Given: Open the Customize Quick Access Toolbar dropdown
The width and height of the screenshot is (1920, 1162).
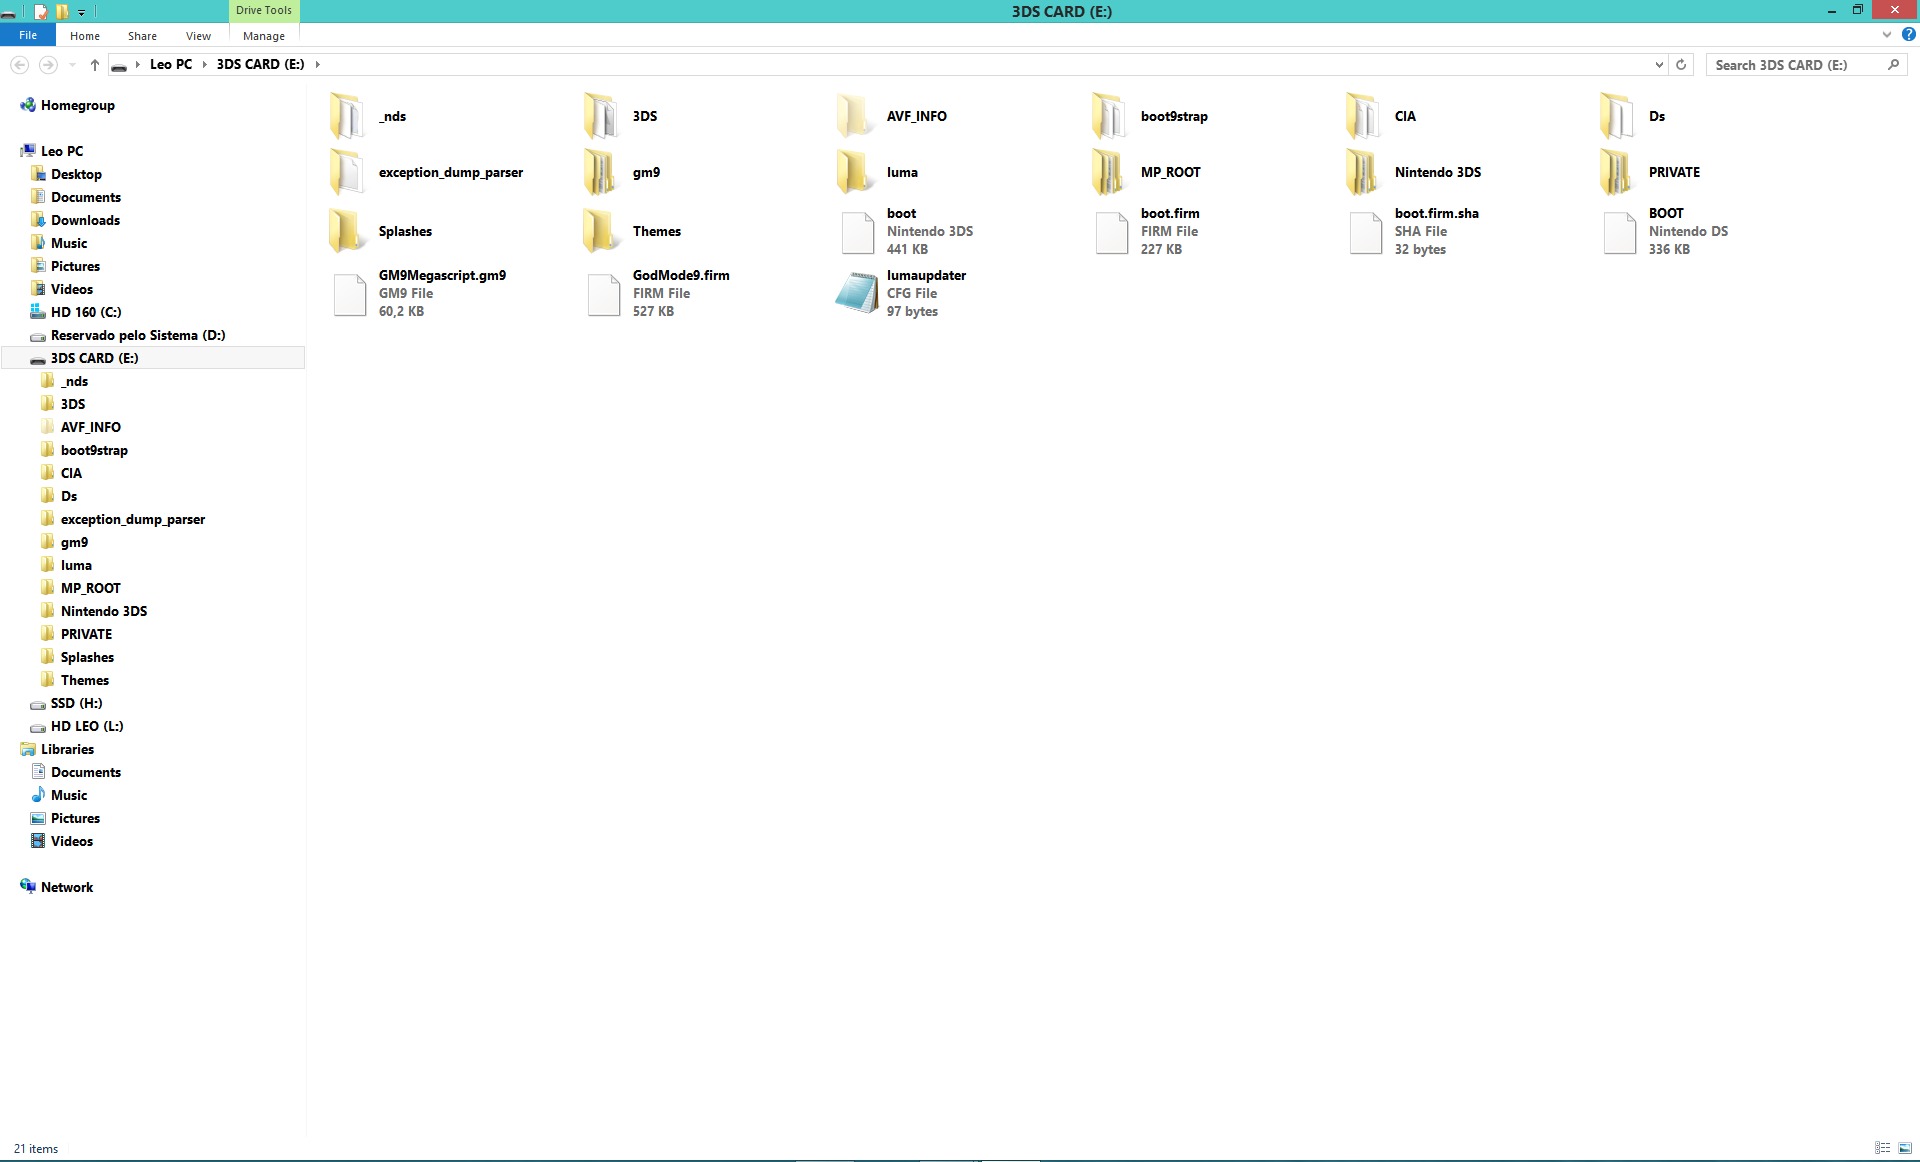Looking at the screenshot, I should click(81, 12).
